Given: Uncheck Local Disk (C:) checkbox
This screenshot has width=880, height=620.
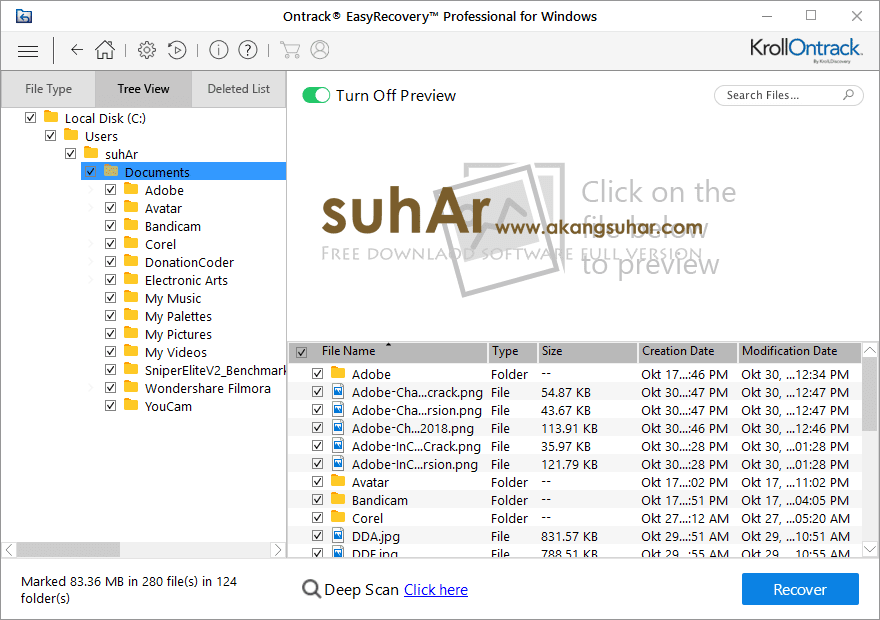Looking at the screenshot, I should click(x=30, y=118).
